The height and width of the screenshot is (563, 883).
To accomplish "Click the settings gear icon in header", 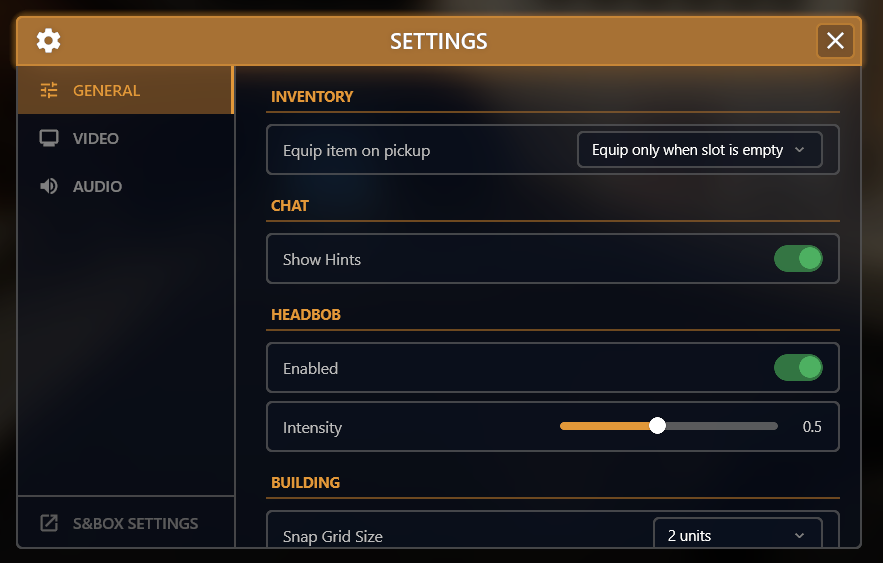I will (x=48, y=40).
